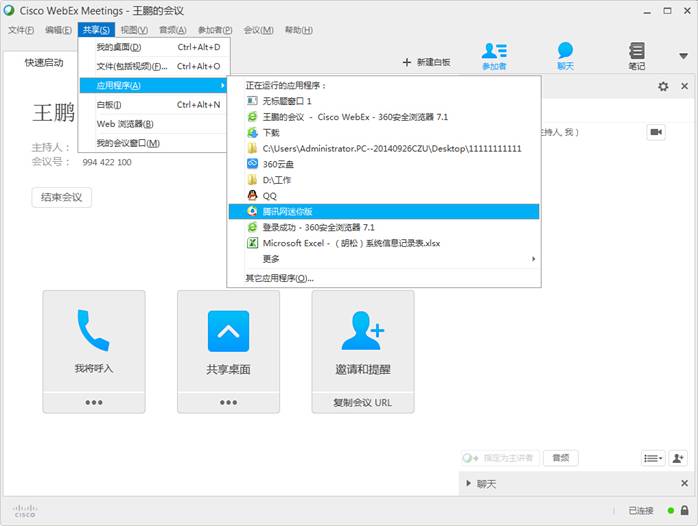Choose Whiteboard menu item
698x526 pixels.
(x=154, y=105)
